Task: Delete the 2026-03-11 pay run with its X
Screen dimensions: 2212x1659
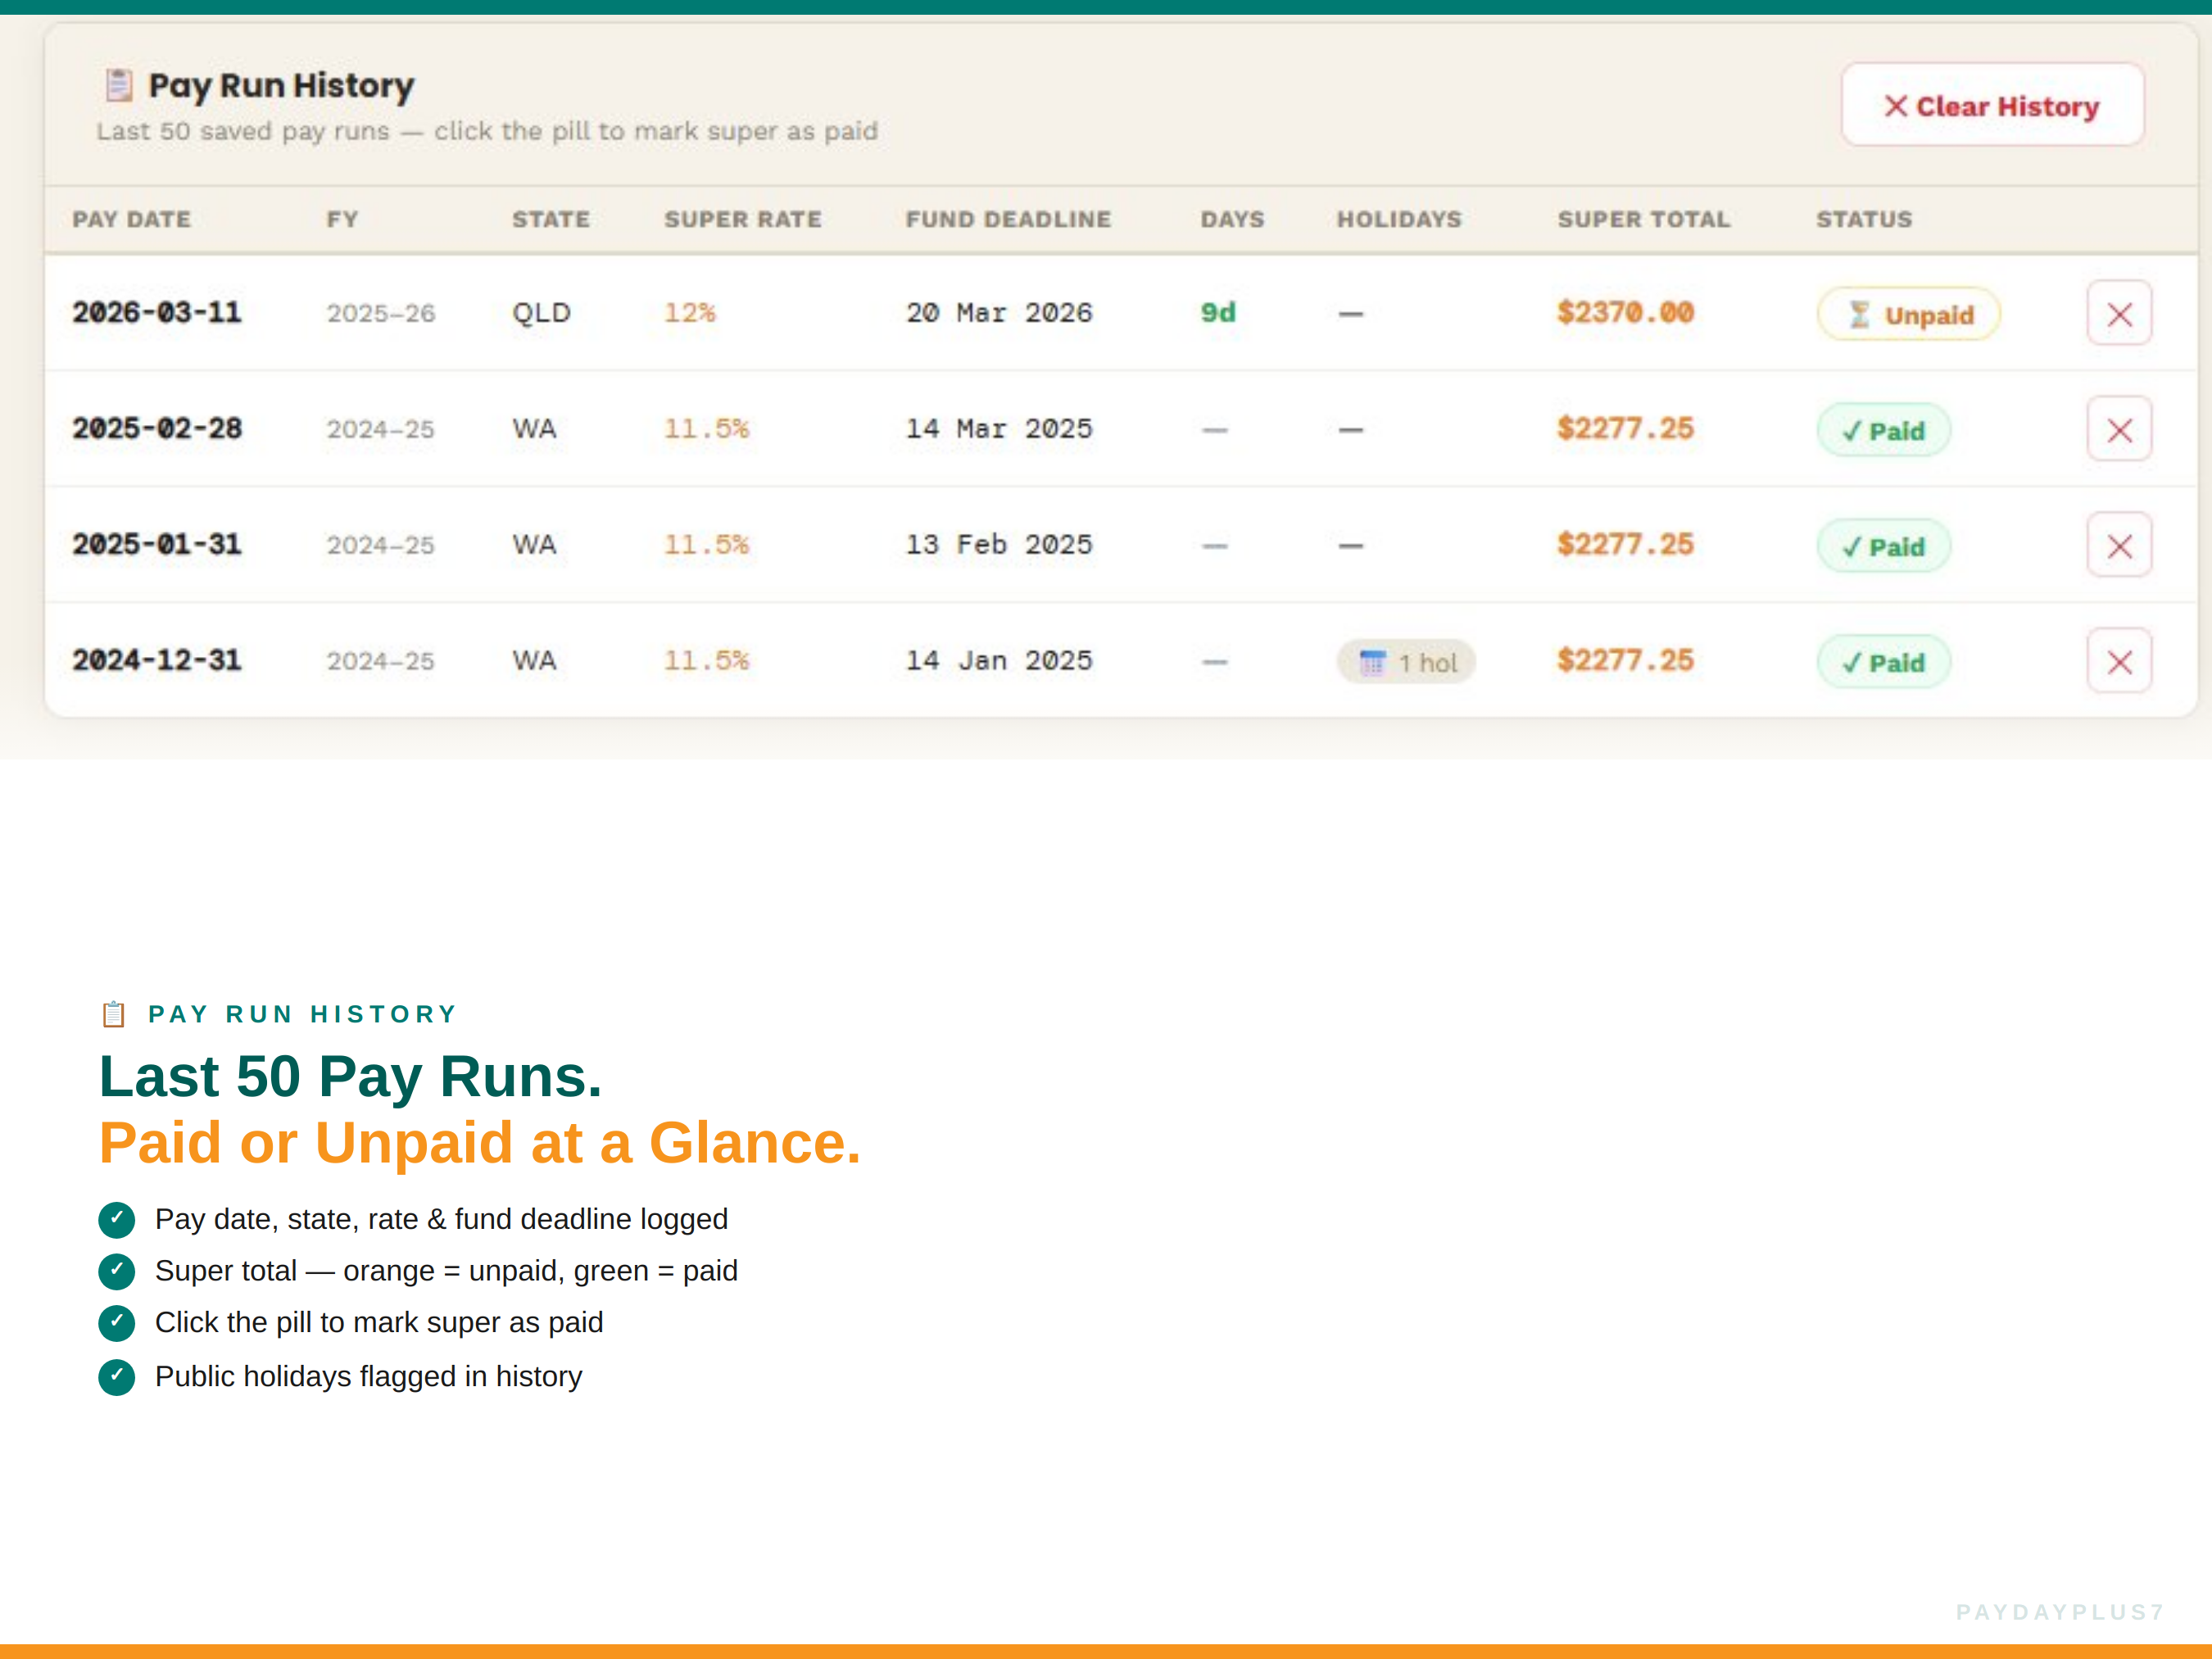Action: click(2119, 313)
